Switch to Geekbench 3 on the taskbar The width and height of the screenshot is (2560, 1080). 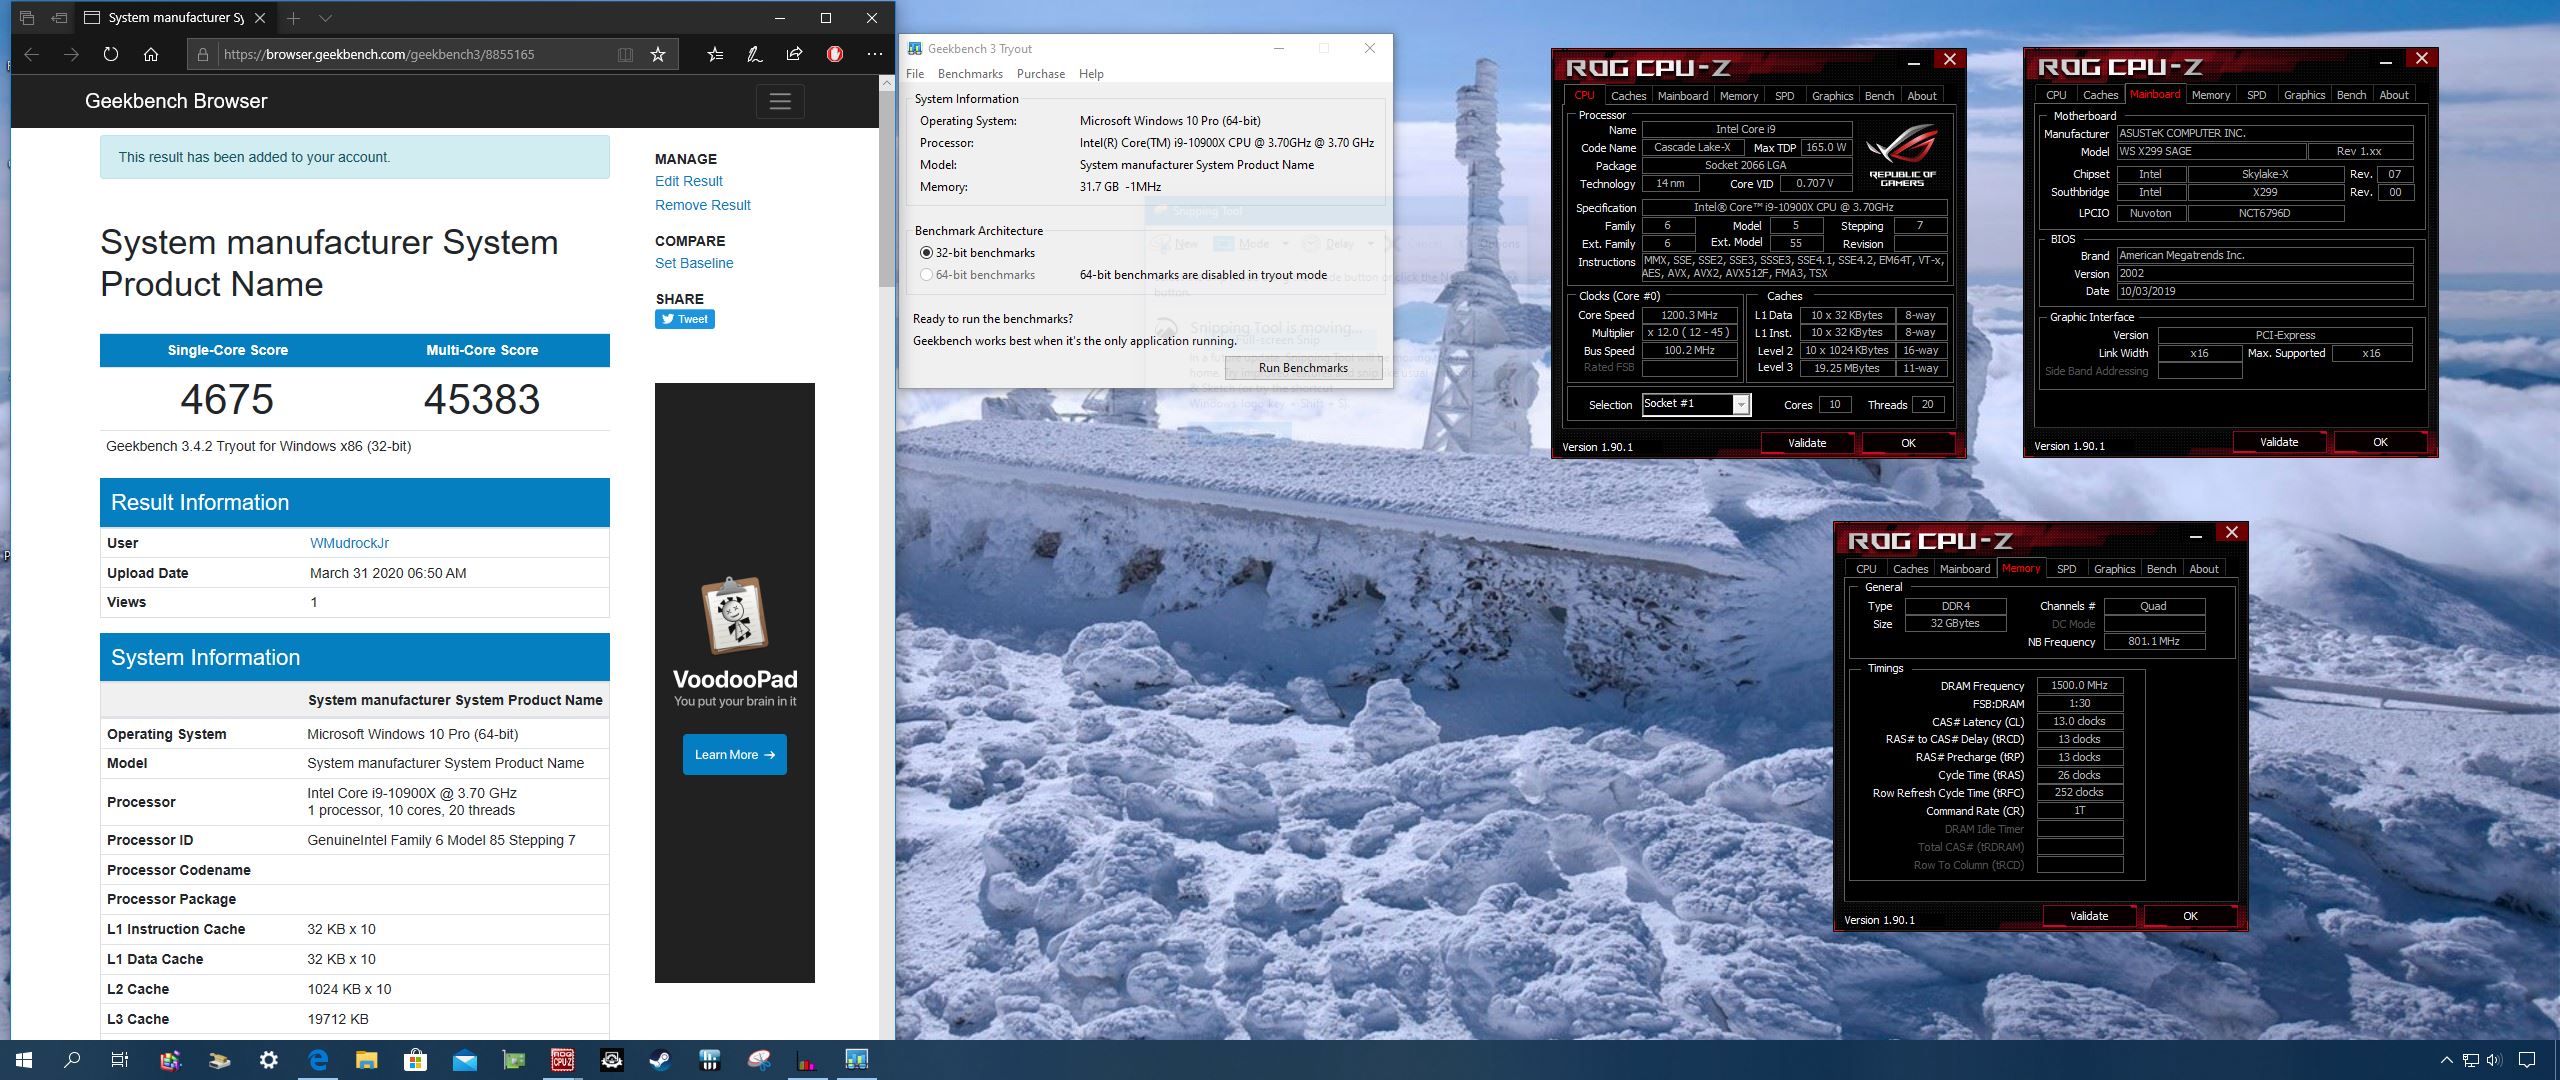tap(856, 1060)
